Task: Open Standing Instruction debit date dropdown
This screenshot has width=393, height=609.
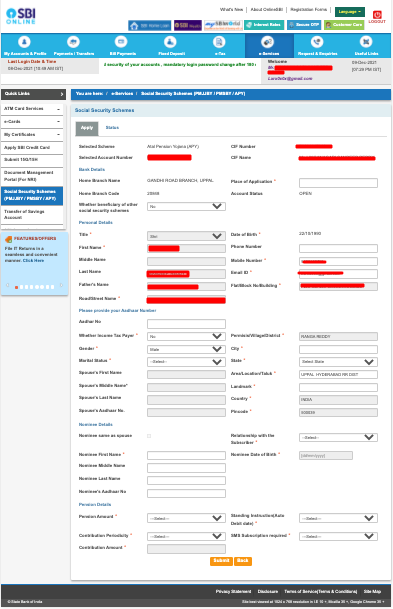Action: [338, 519]
